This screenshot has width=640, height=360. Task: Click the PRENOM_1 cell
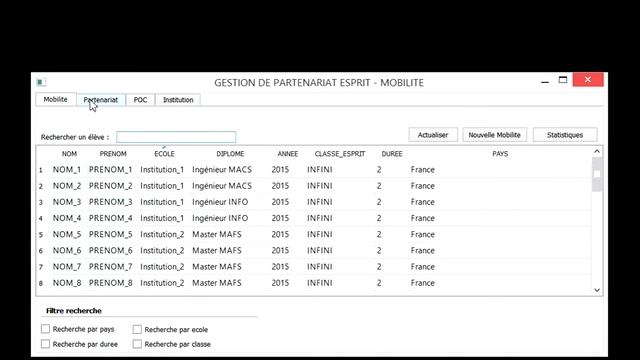[111, 169]
